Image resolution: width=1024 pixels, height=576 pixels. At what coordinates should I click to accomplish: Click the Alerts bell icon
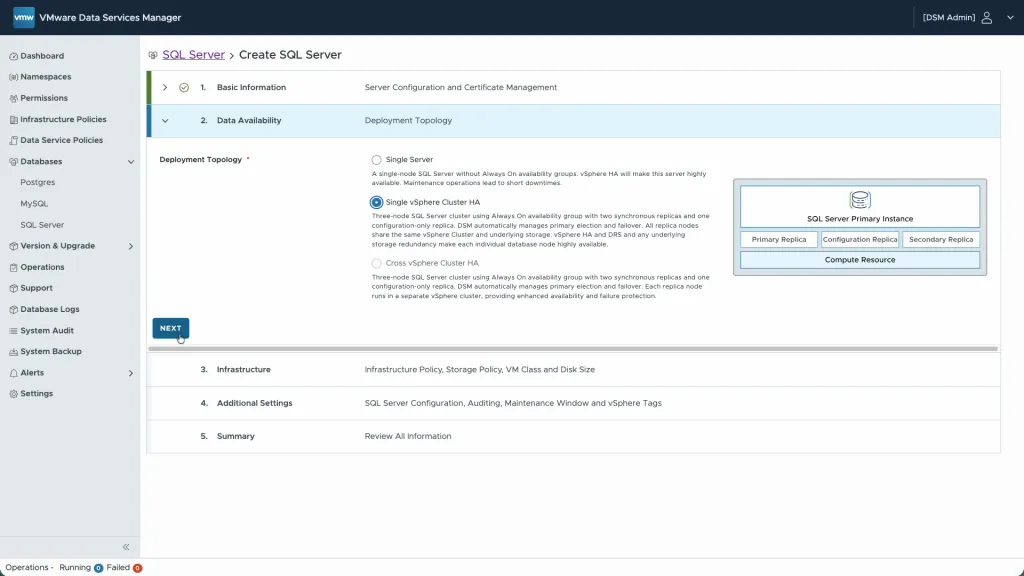[13, 373]
